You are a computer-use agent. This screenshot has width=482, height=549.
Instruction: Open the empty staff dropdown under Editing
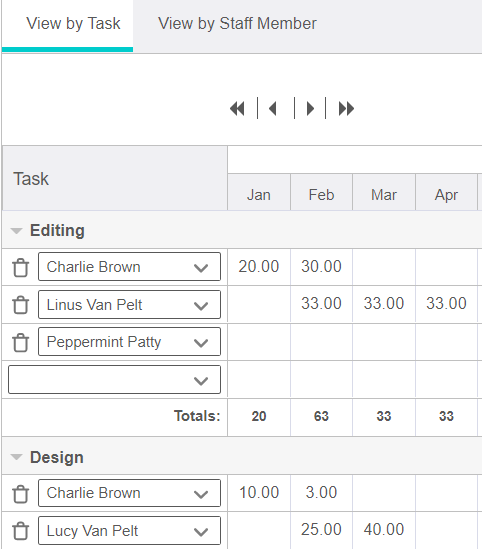(x=114, y=380)
